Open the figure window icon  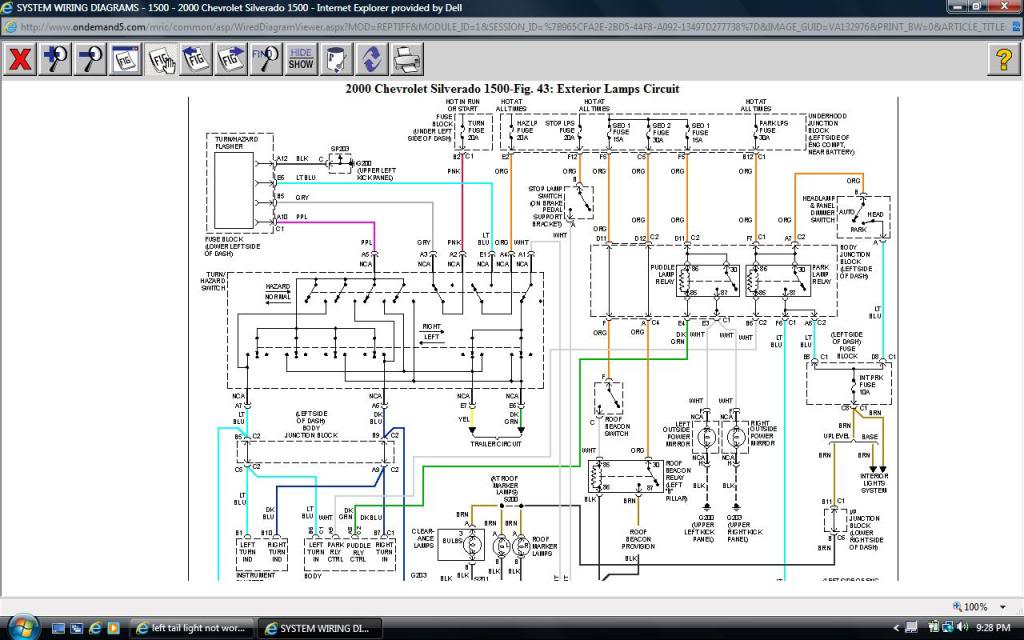126,58
